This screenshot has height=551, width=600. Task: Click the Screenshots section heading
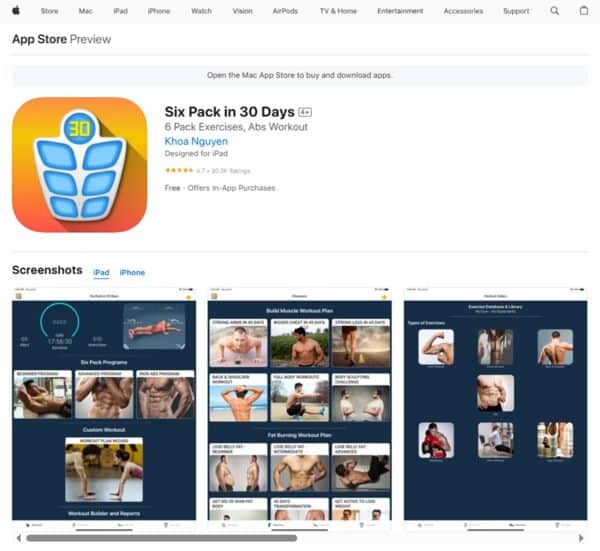pyautogui.click(x=47, y=270)
